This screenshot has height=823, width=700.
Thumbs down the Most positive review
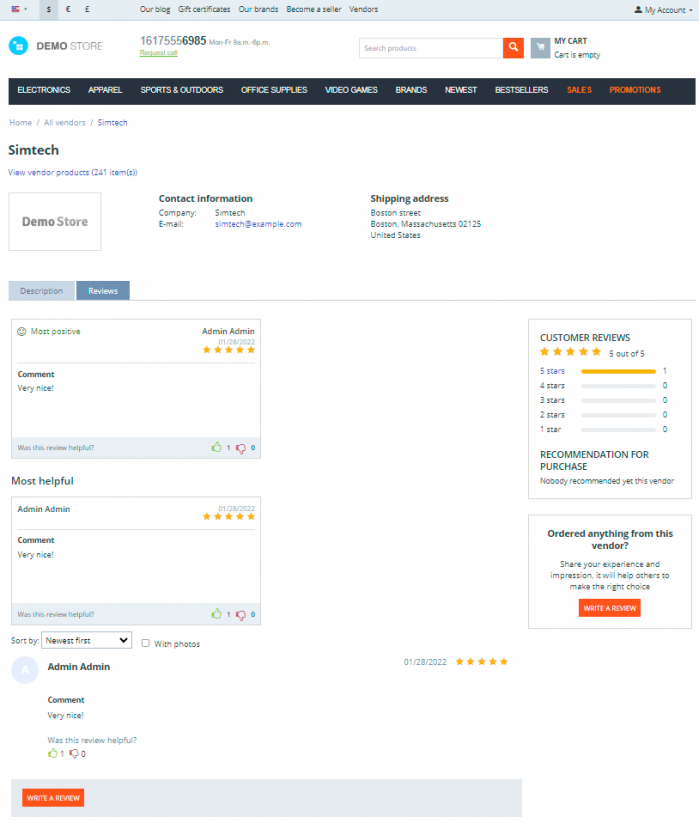[x=241, y=448]
